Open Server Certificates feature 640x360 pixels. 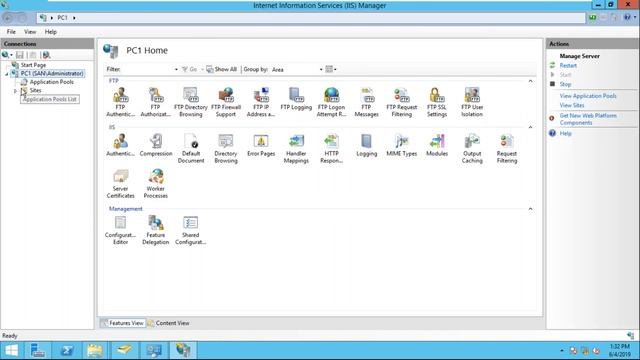click(120, 184)
